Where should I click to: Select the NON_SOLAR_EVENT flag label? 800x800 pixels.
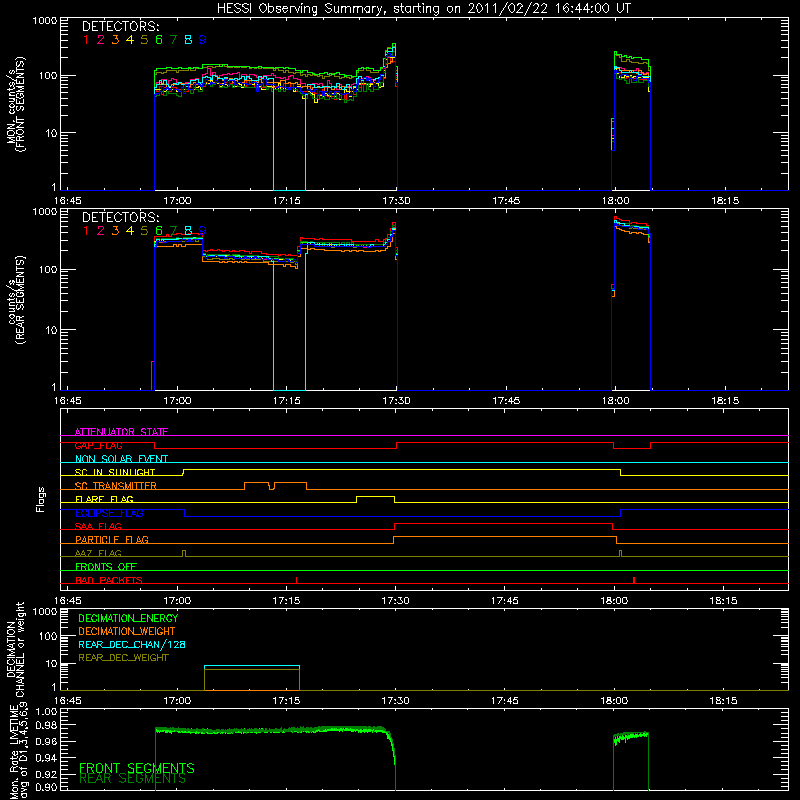[121, 459]
